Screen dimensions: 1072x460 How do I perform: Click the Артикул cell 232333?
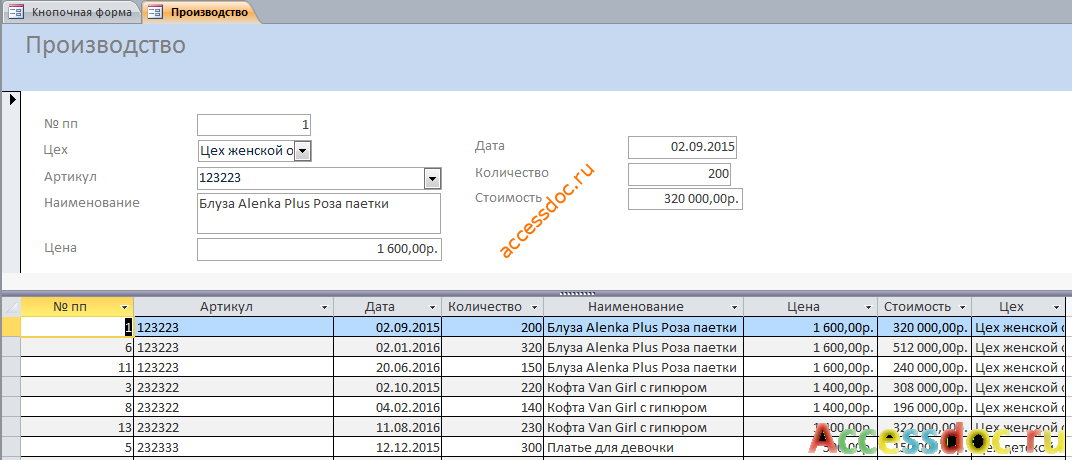pyautogui.click(x=234, y=448)
